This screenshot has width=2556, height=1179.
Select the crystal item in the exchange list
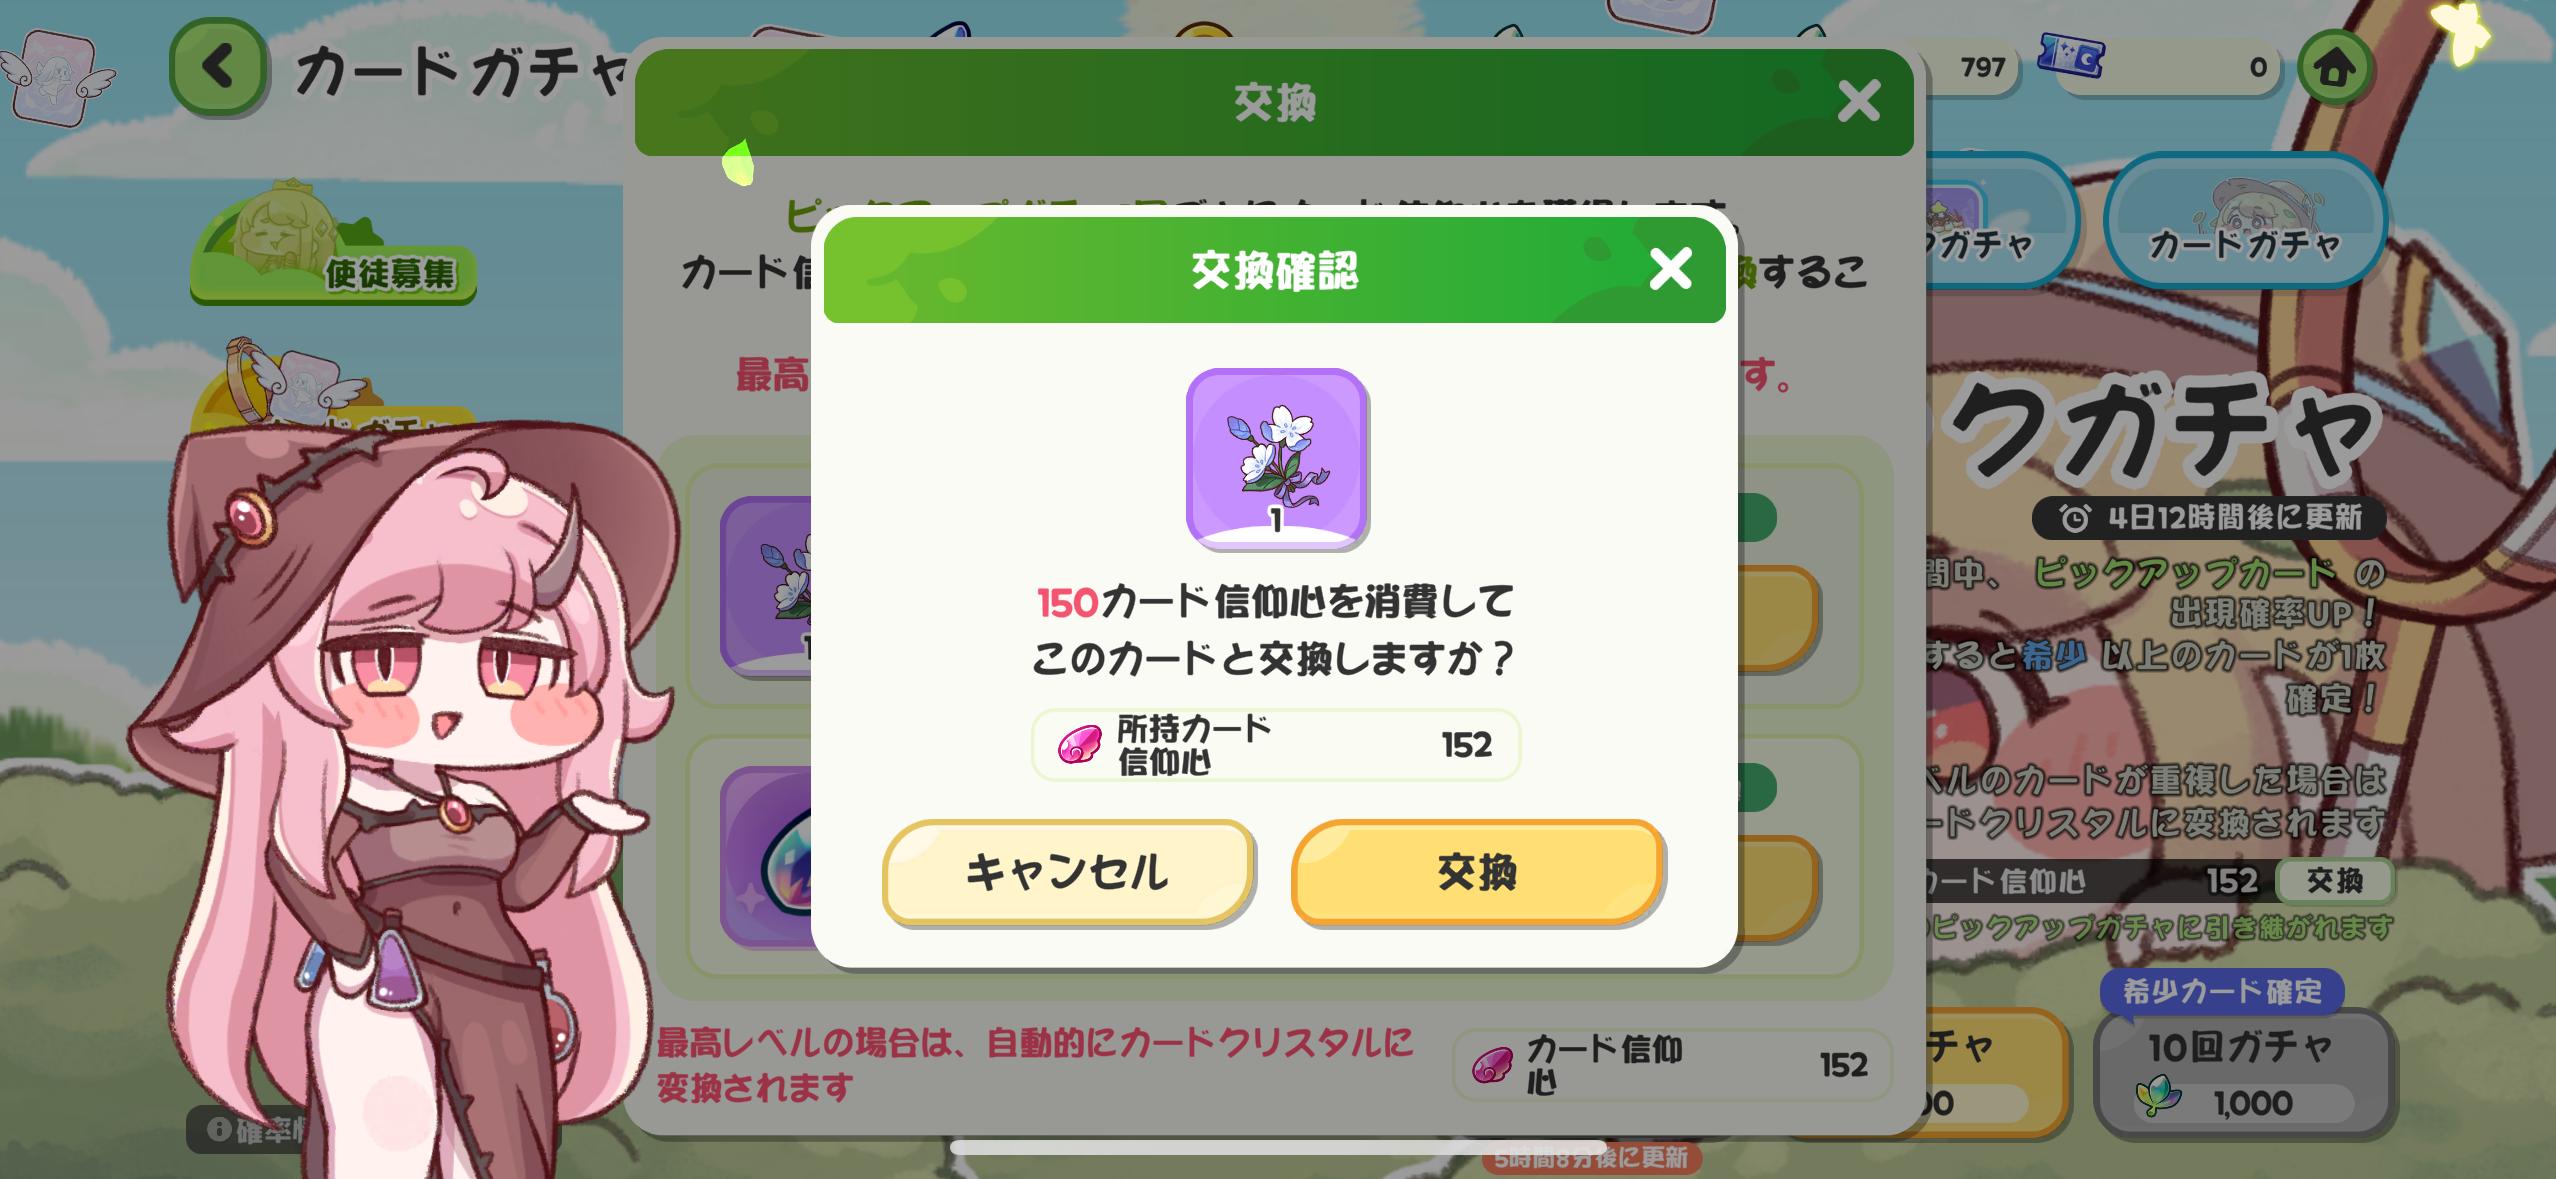766,857
